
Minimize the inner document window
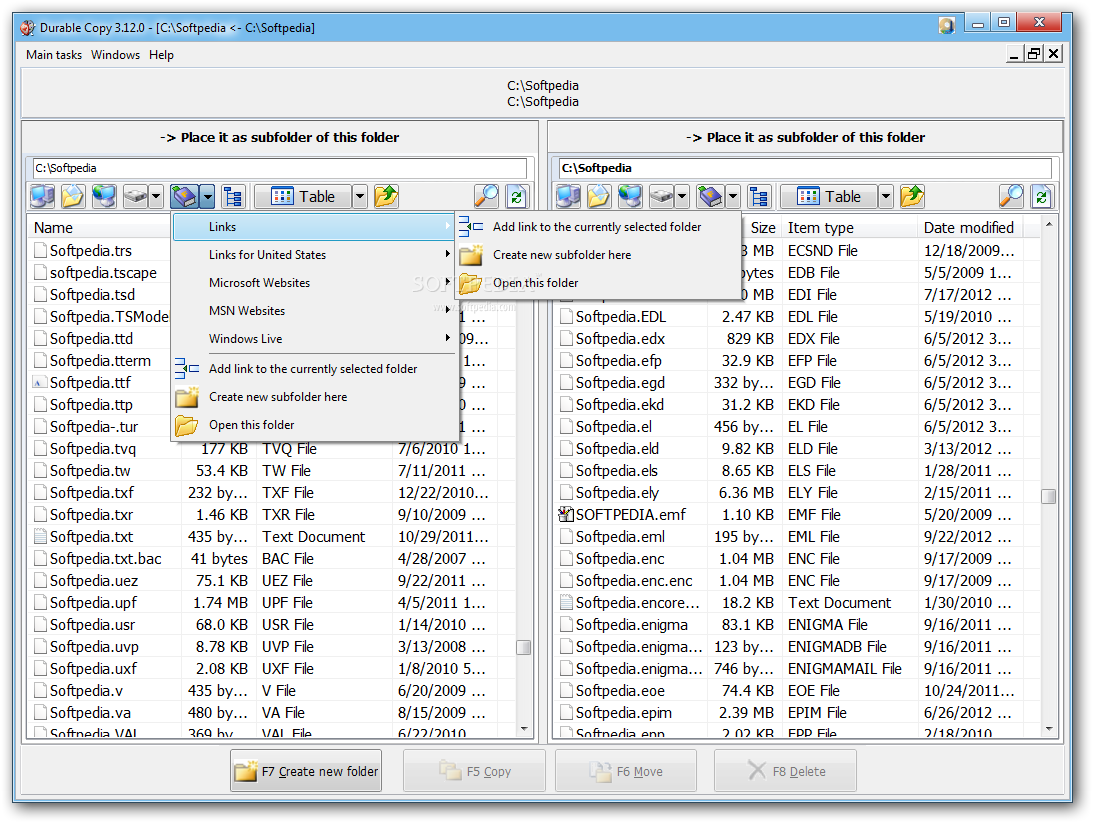[1015, 54]
